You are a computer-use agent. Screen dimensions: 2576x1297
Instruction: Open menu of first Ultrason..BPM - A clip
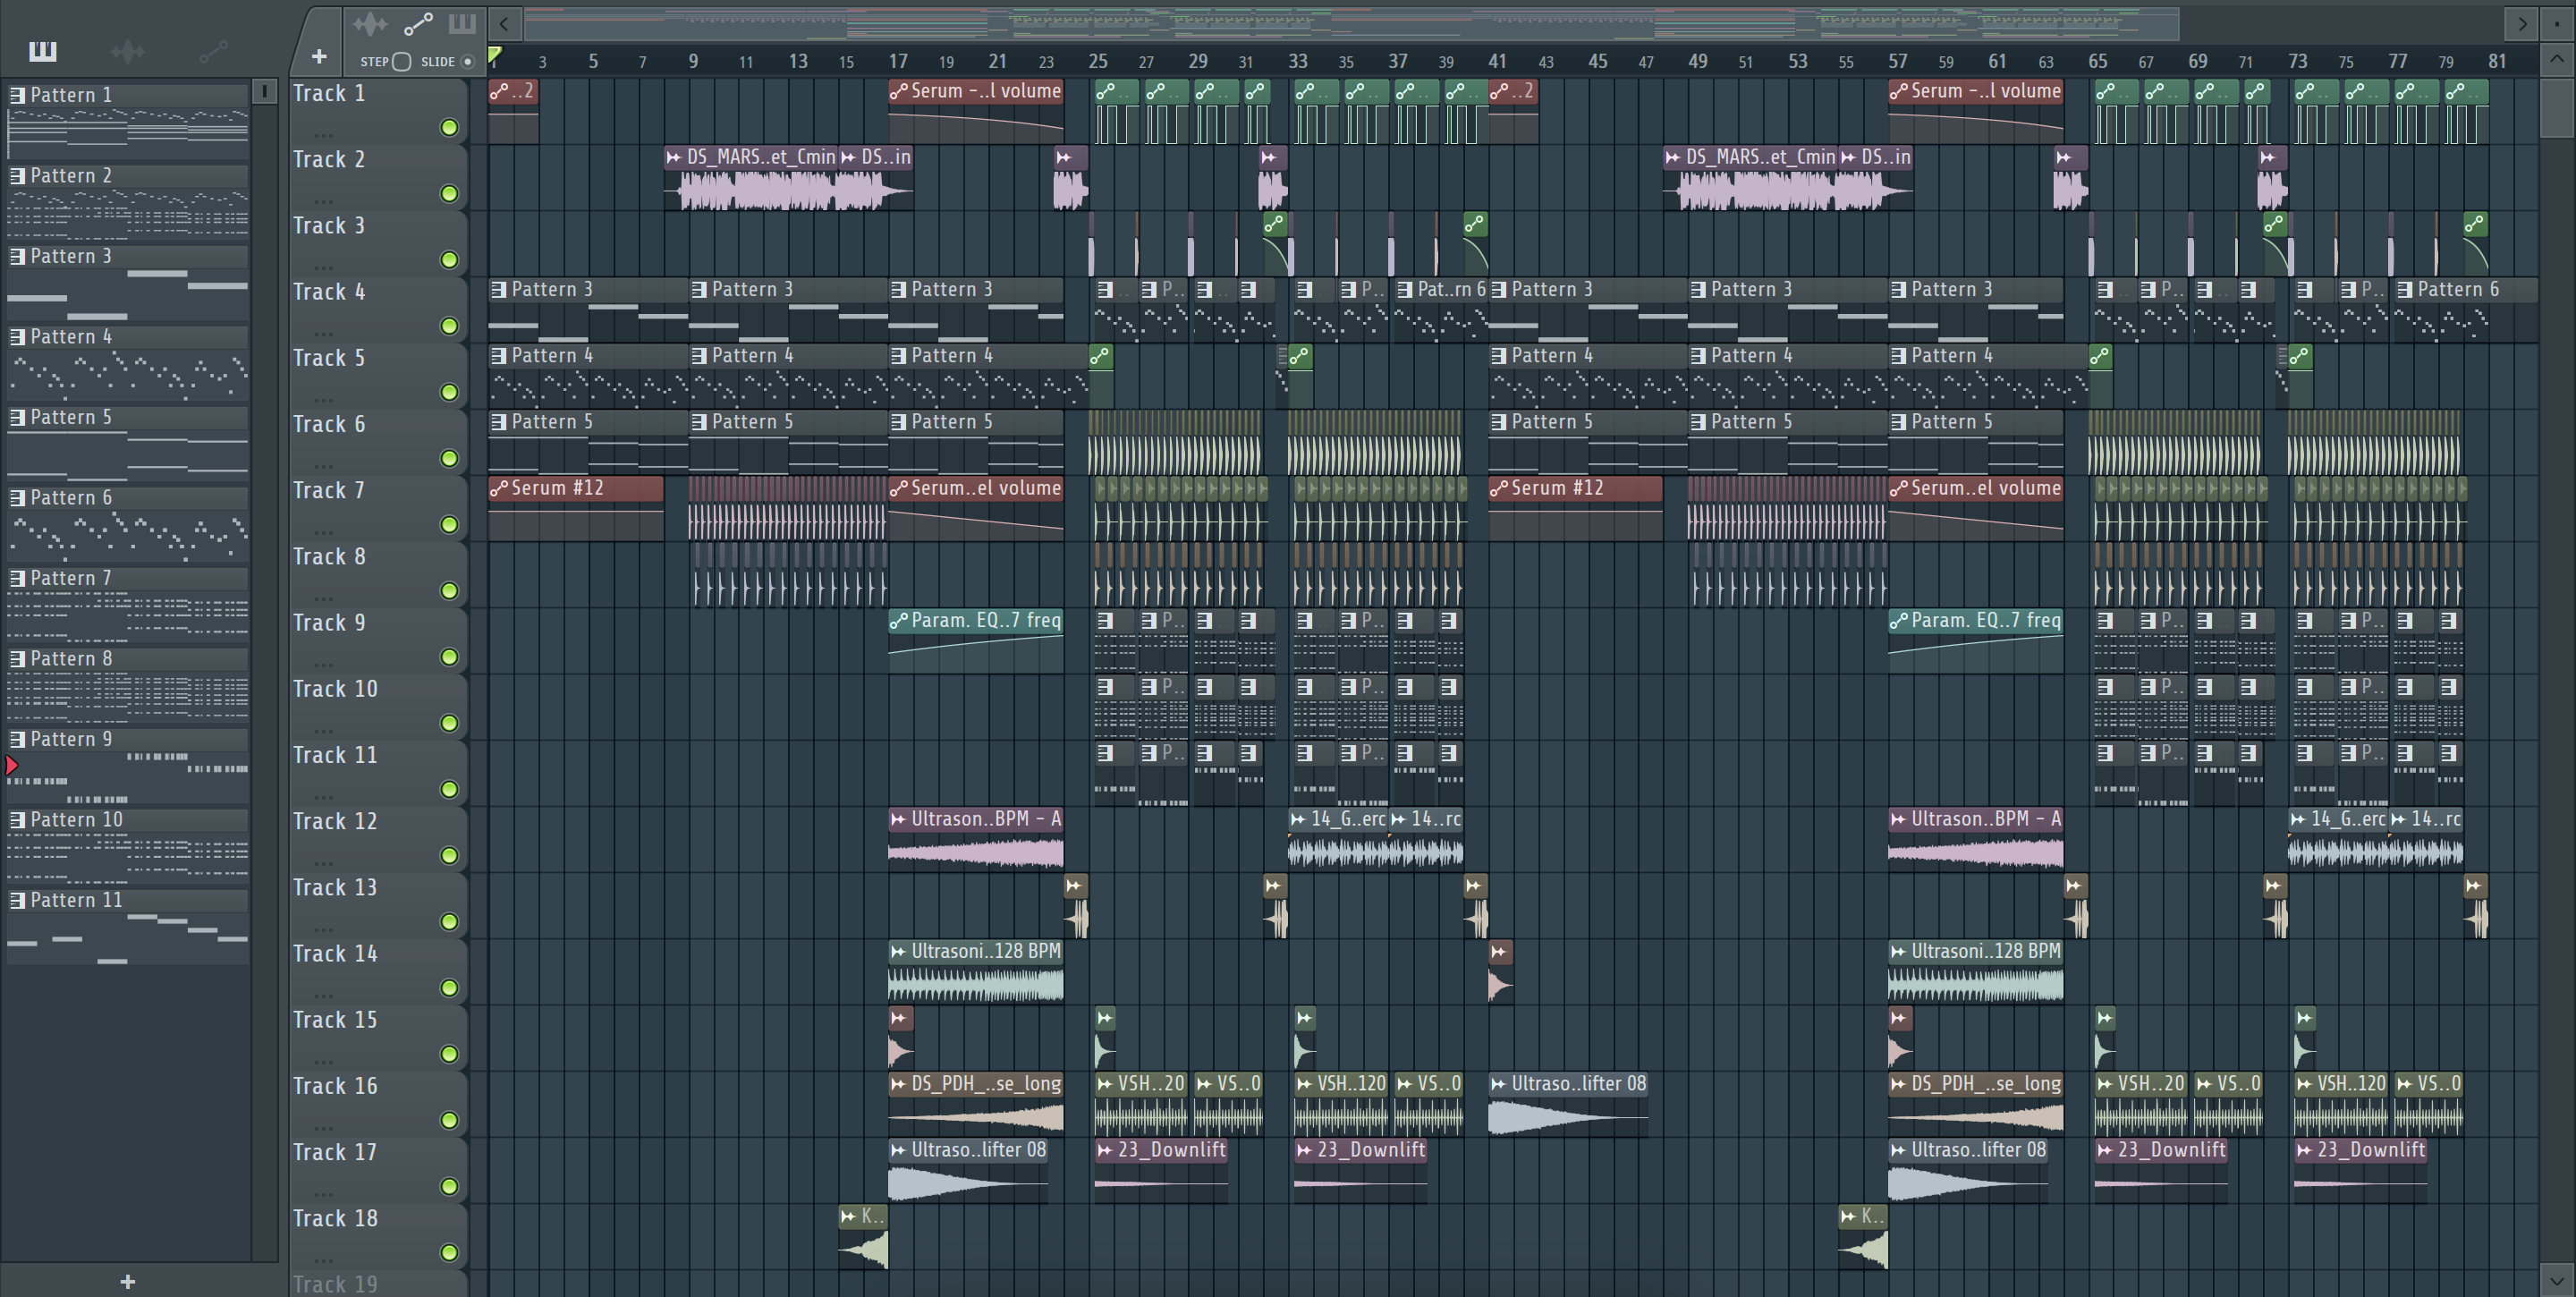(899, 820)
